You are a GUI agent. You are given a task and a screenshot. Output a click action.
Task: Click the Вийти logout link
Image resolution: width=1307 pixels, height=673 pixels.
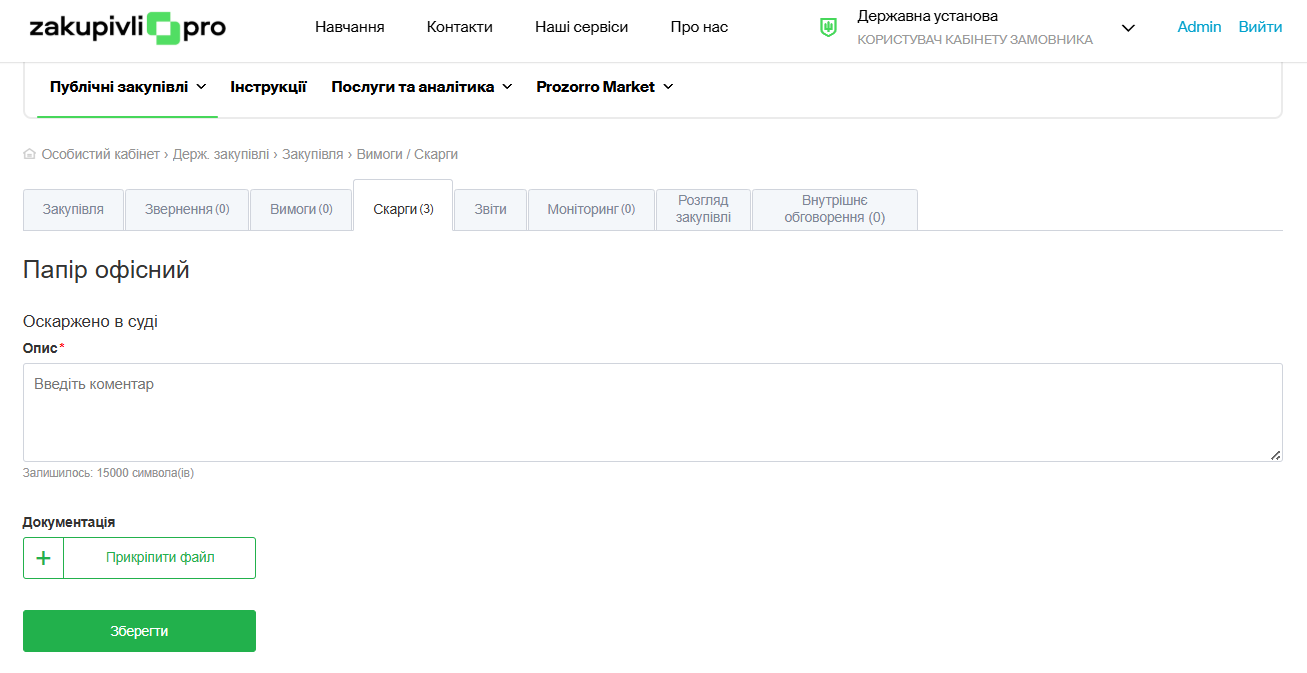click(x=1260, y=27)
